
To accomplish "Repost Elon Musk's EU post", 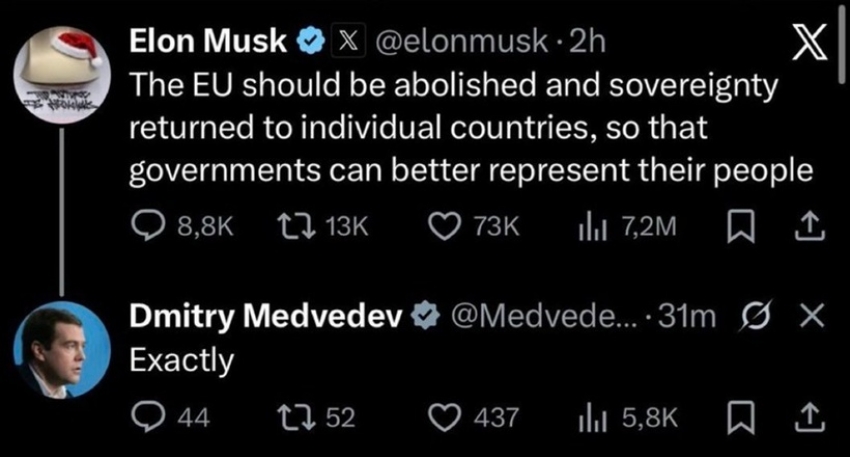I will click(x=291, y=228).
